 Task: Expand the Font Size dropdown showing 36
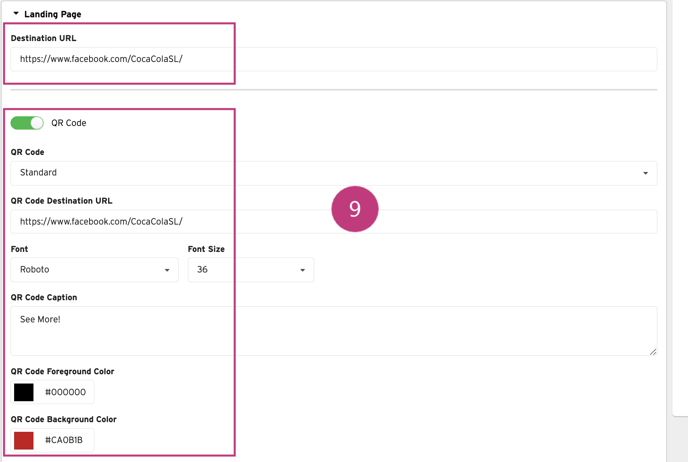click(250, 270)
